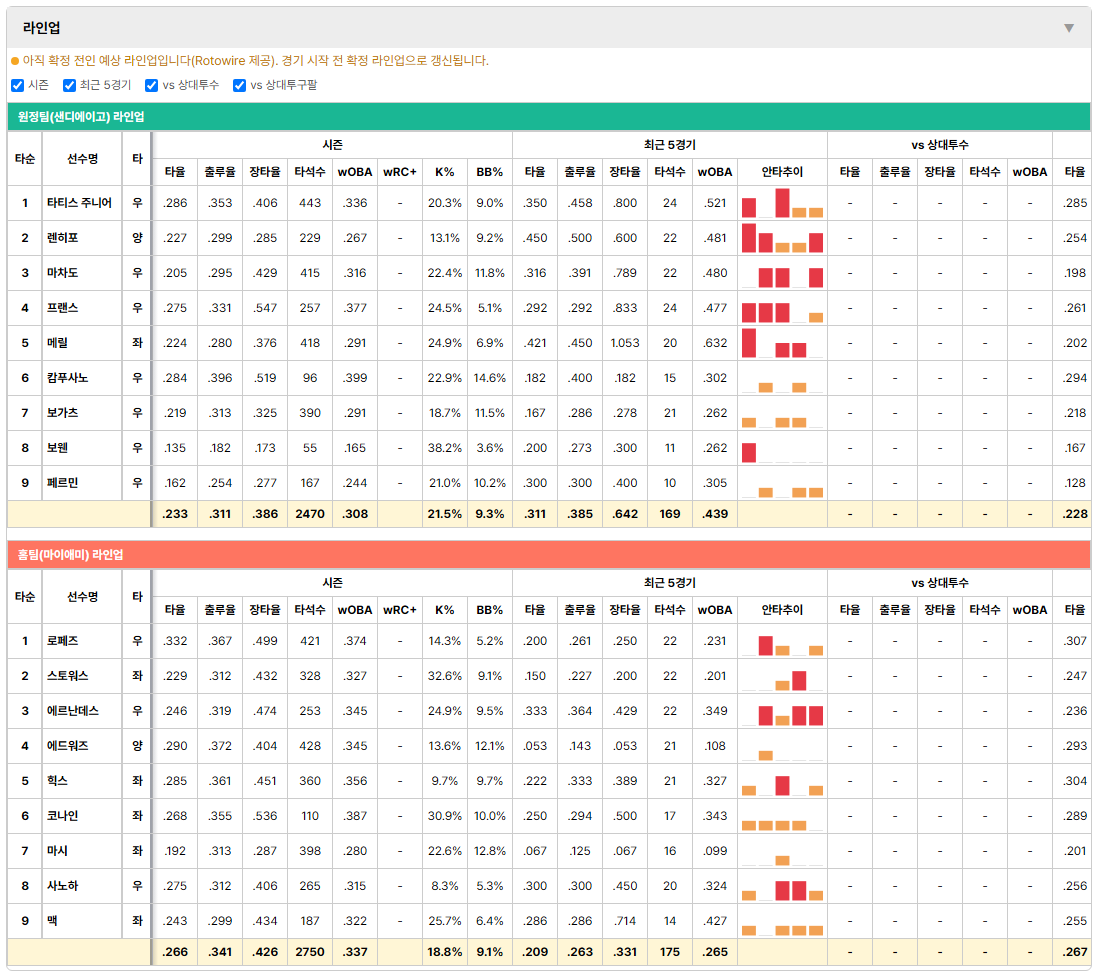Click 보웬 hit trend bar chart

pyautogui.click(x=782, y=448)
